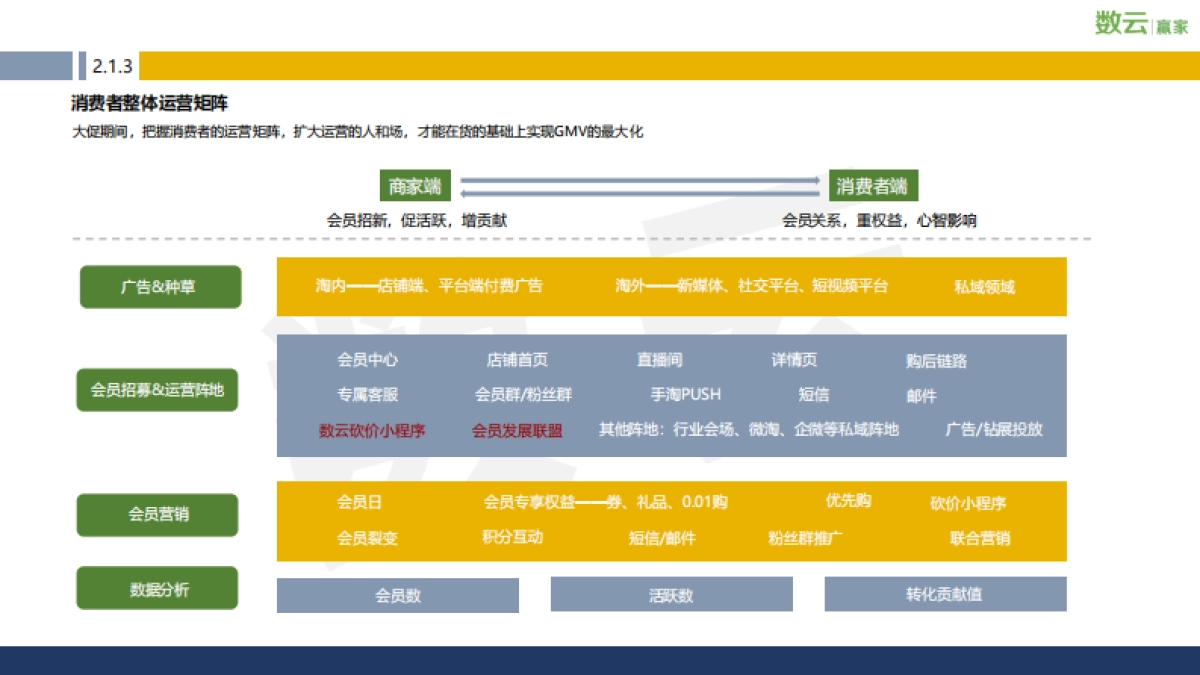
Task: Click 会员发展联盟 highlighted in red
Action: click(x=515, y=430)
